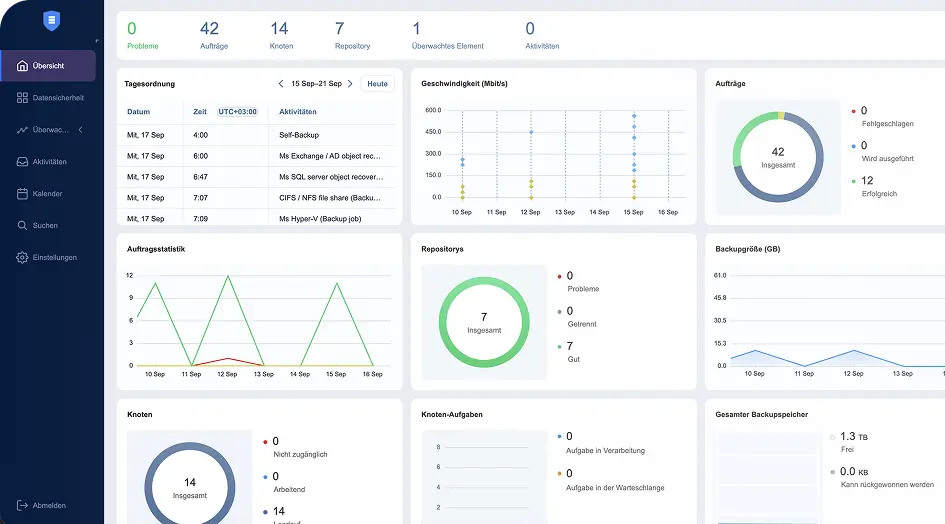Click the shield logo icon in the sidebar
This screenshot has height=524, width=945.
(52, 21)
